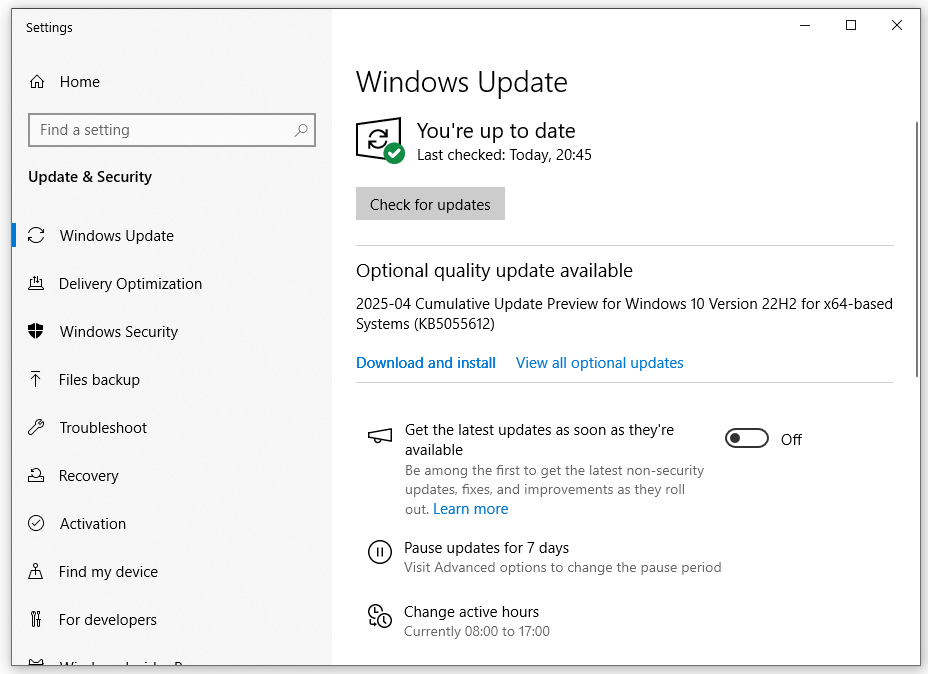Viewport: 928px width, 674px height.
Task: Click the Delivery Optimization icon
Action: point(36,283)
